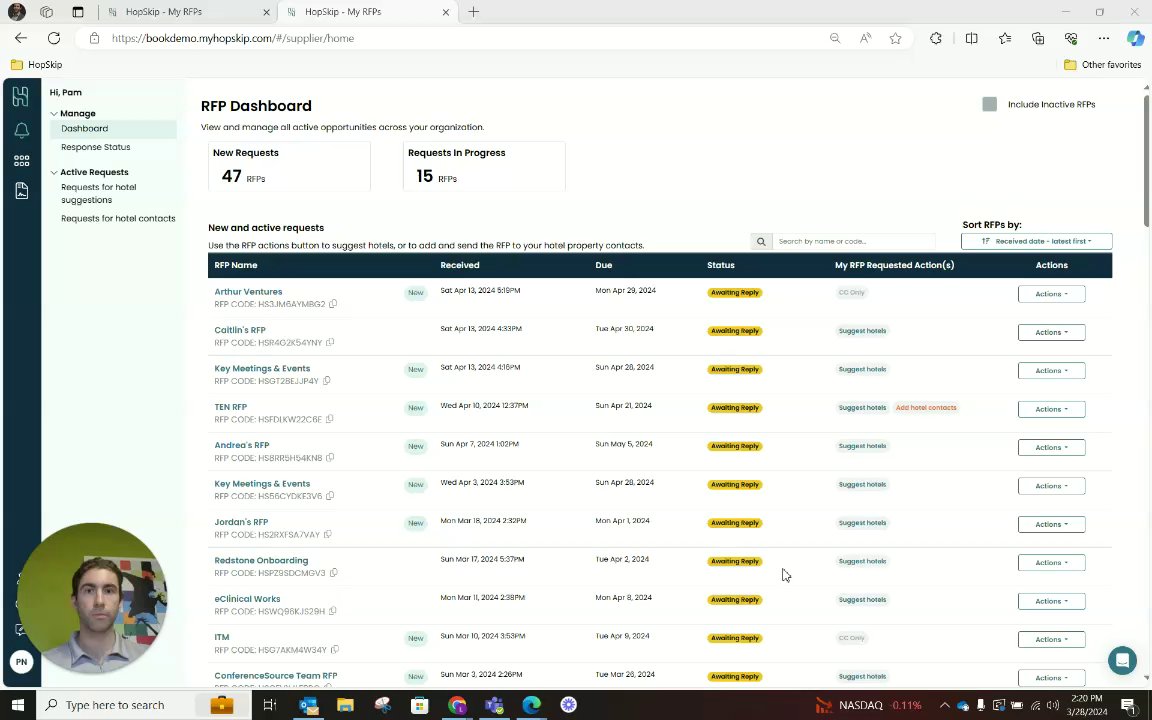Screen dimensions: 1152x720
Task: Add page to favorites star icon
Action: click(895, 38)
